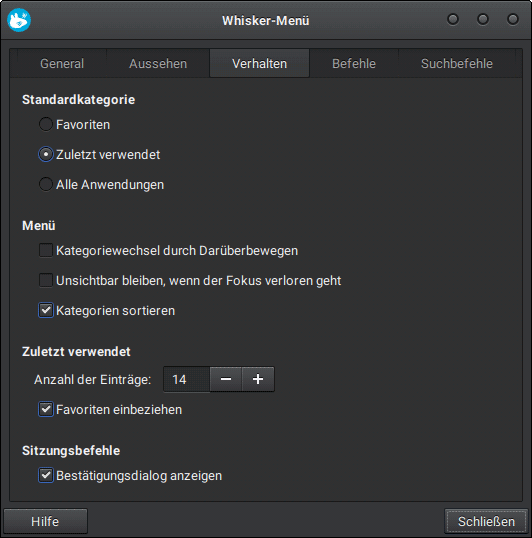
Task: Click the Hilfe button
Action: tap(45, 521)
